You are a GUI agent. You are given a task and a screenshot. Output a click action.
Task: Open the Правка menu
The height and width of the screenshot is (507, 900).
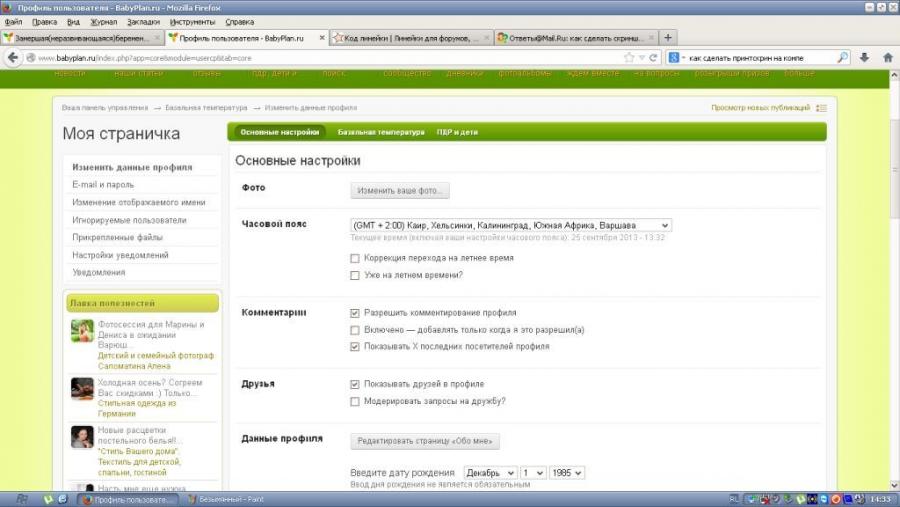[x=44, y=22]
